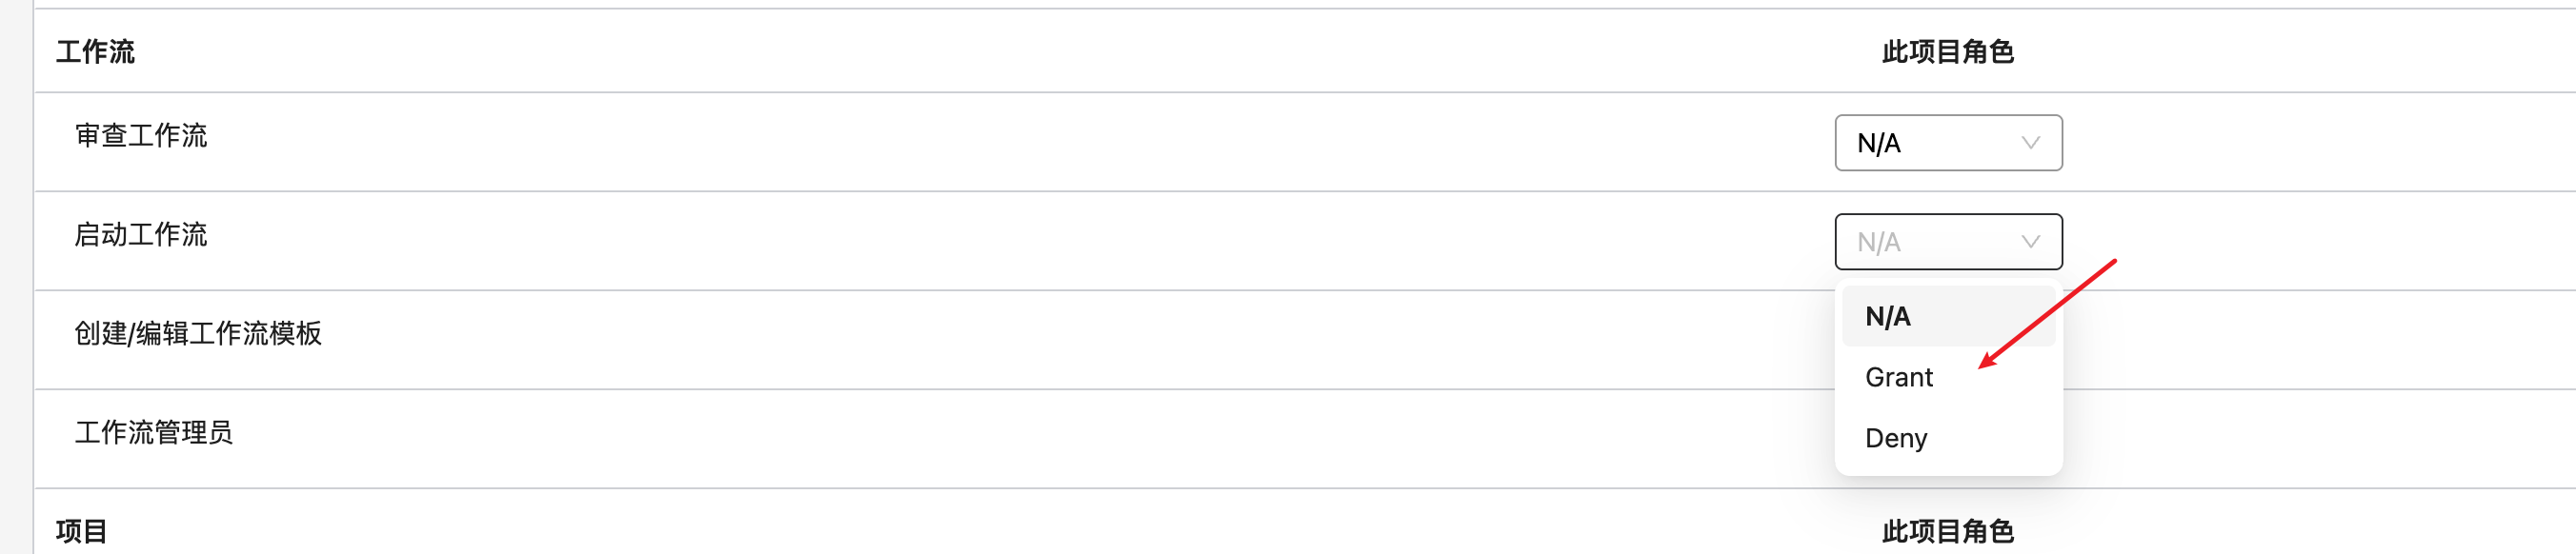Click 此项目角色 header of 项目 section

click(x=1947, y=531)
